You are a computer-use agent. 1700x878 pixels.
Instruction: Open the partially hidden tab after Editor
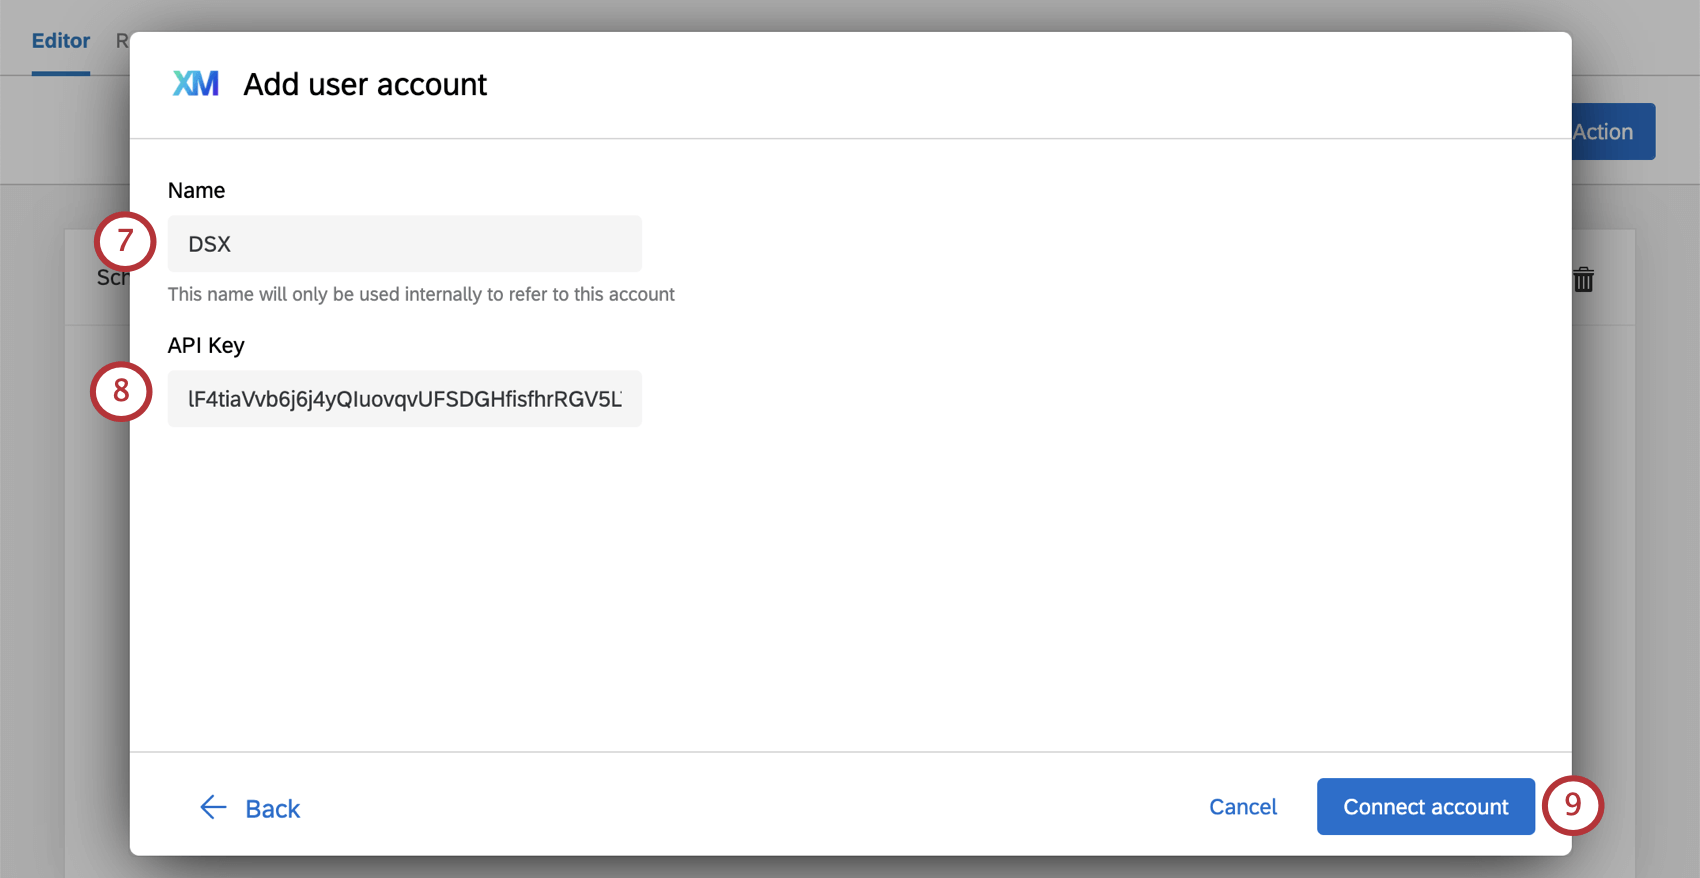pos(122,41)
